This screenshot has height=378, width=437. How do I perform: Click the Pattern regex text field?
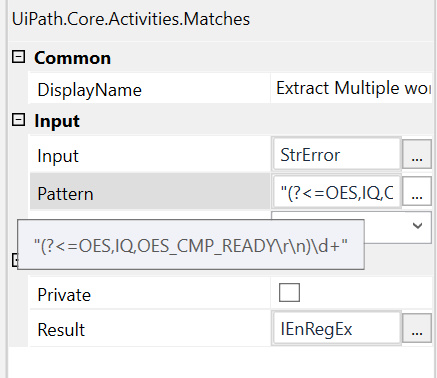[337, 193]
